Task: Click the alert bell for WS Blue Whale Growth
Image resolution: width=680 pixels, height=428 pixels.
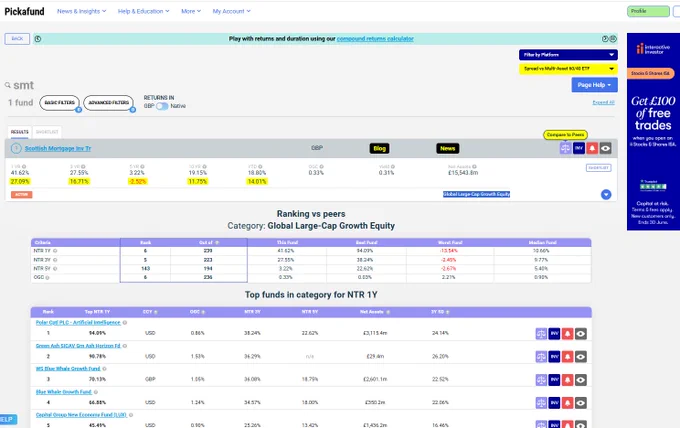Action: [x=567, y=380]
